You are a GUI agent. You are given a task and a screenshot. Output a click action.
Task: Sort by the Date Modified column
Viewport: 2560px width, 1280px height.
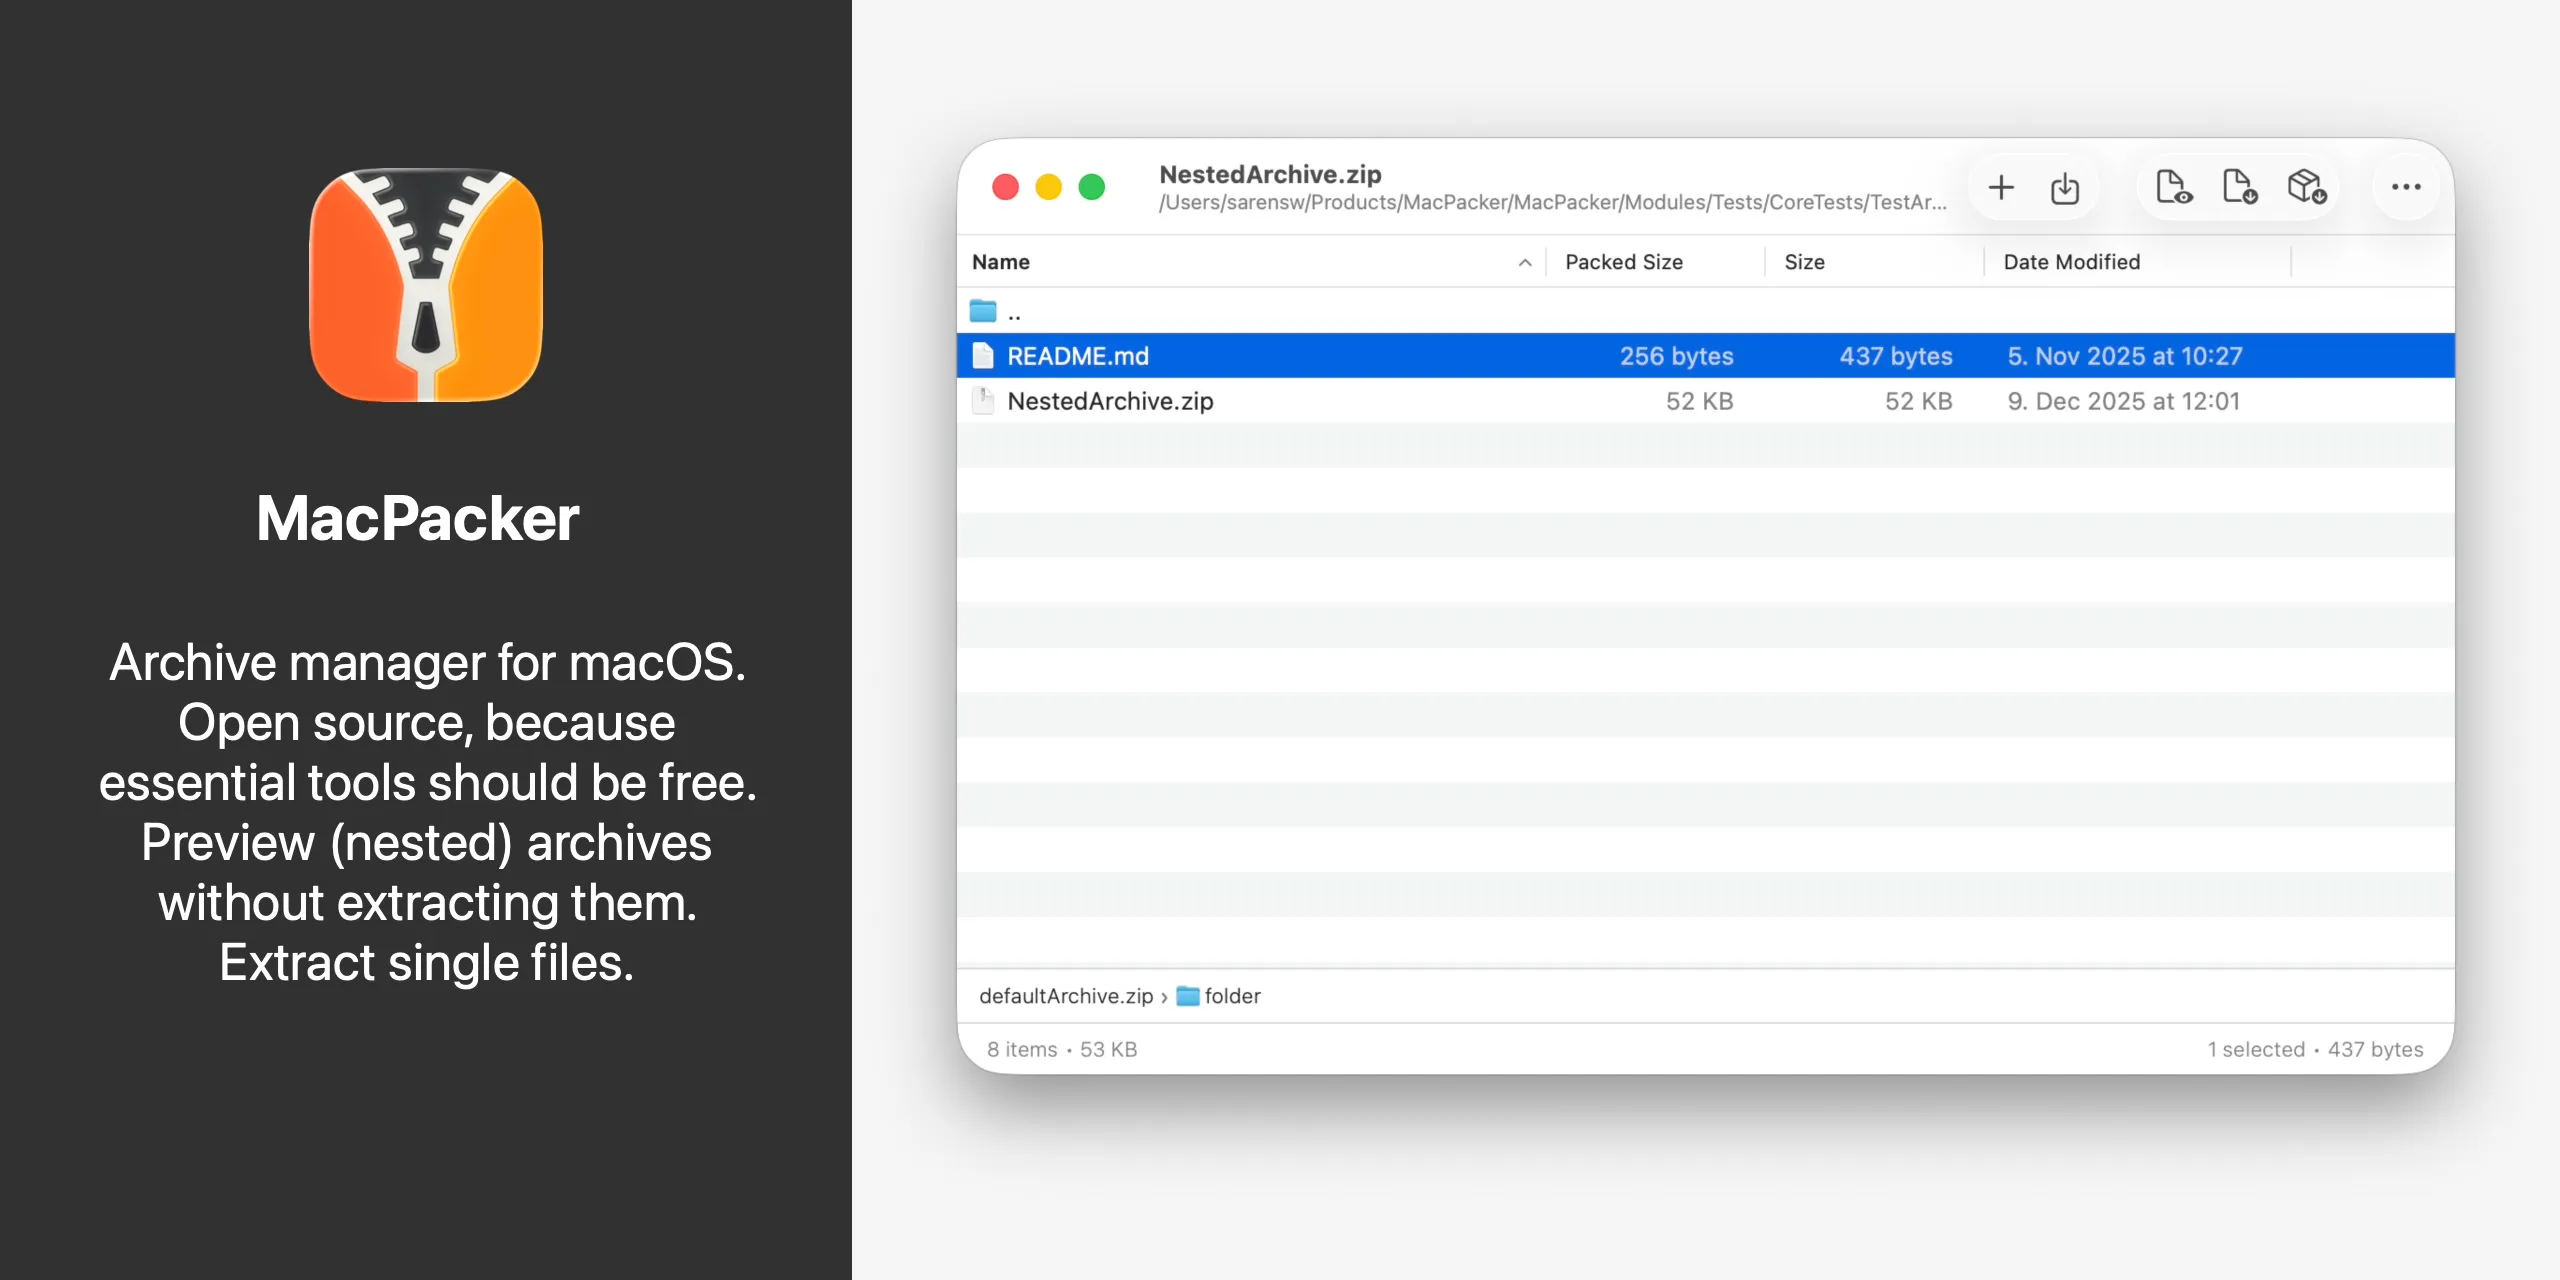2072,262
